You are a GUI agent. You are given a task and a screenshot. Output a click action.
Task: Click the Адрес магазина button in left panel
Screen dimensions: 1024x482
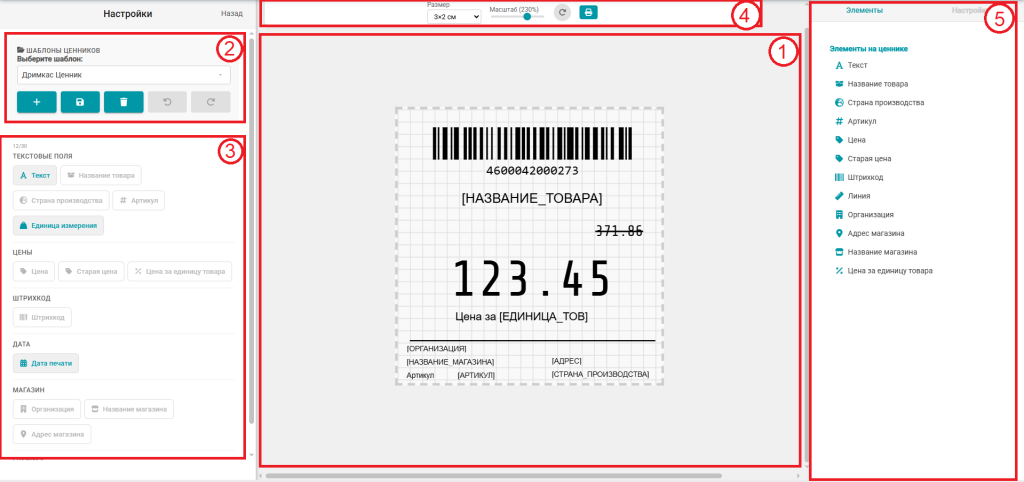click(x=52, y=434)
